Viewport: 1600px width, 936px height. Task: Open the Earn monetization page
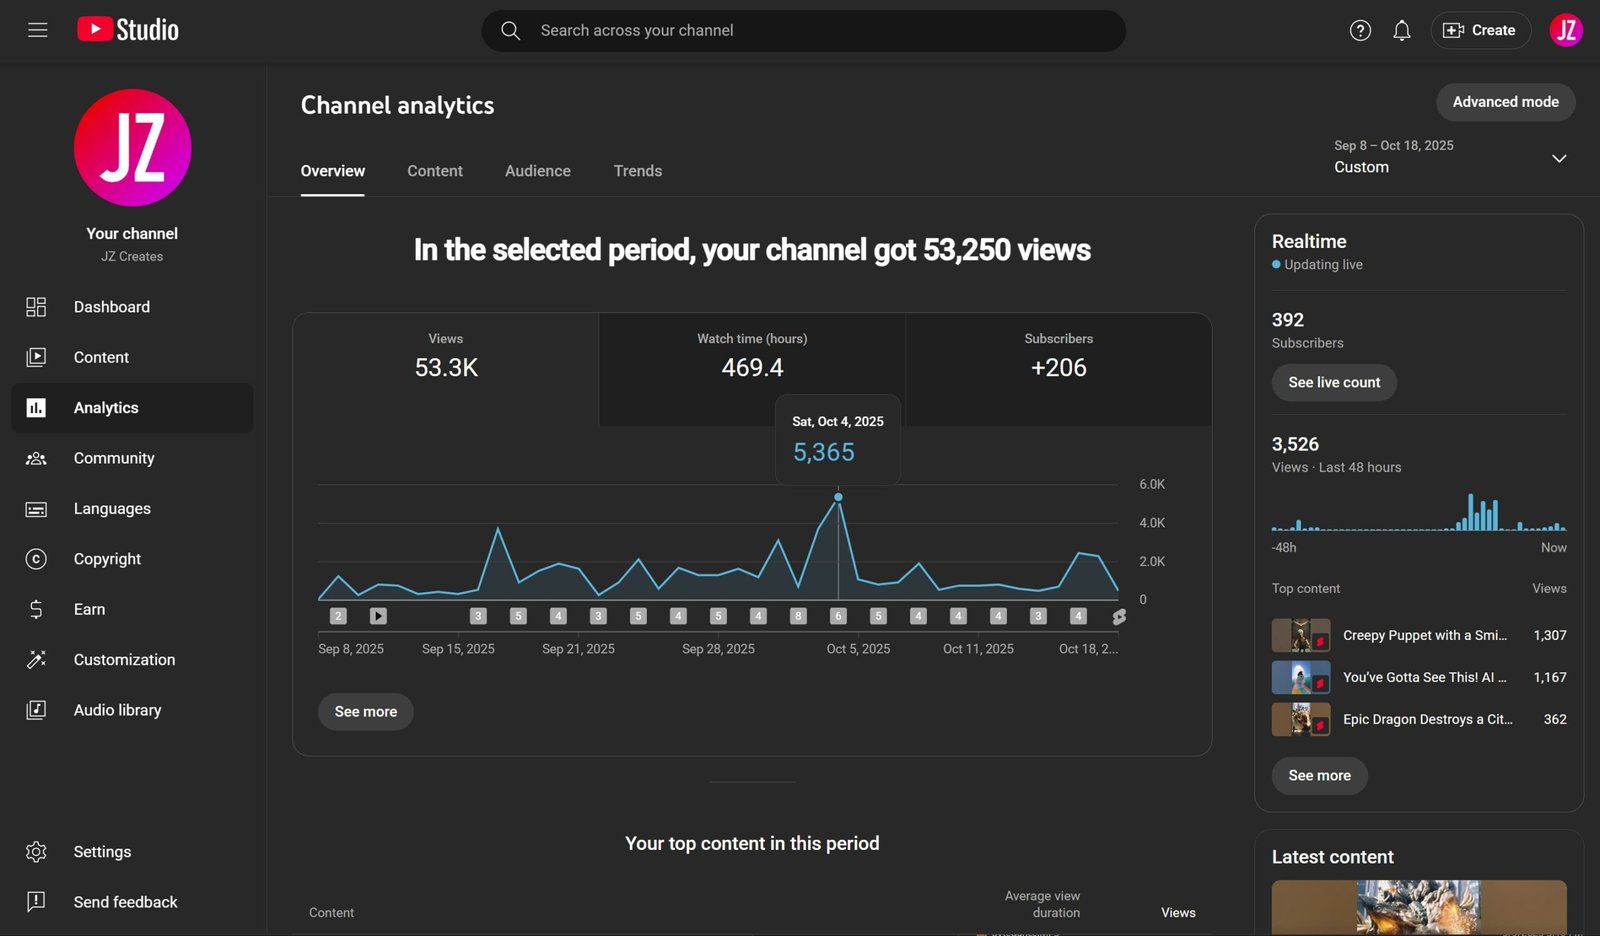click(x=89, y=609)
